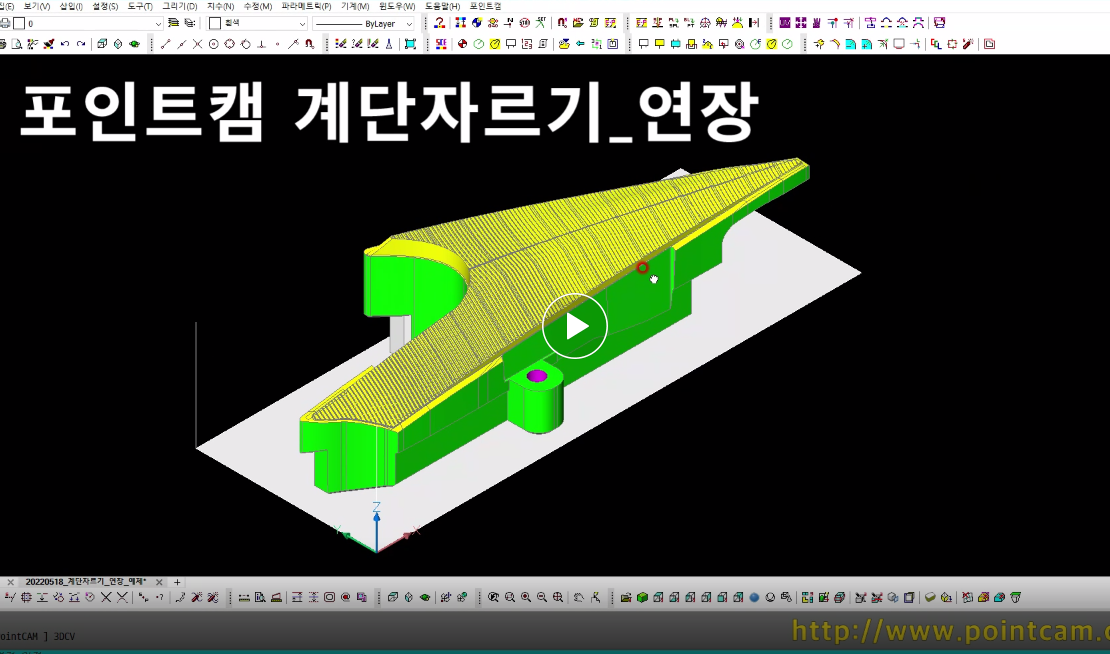Close the 20220518_계단자르기_연장_예제 document tab
The width and height of the screenshot is (1110, 654).
tap(159, 582)
